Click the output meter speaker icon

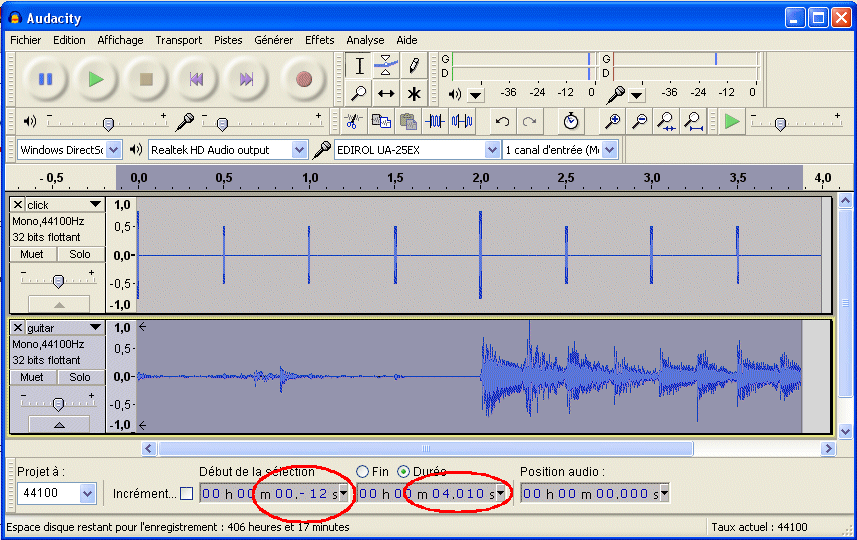coord(455,95)
